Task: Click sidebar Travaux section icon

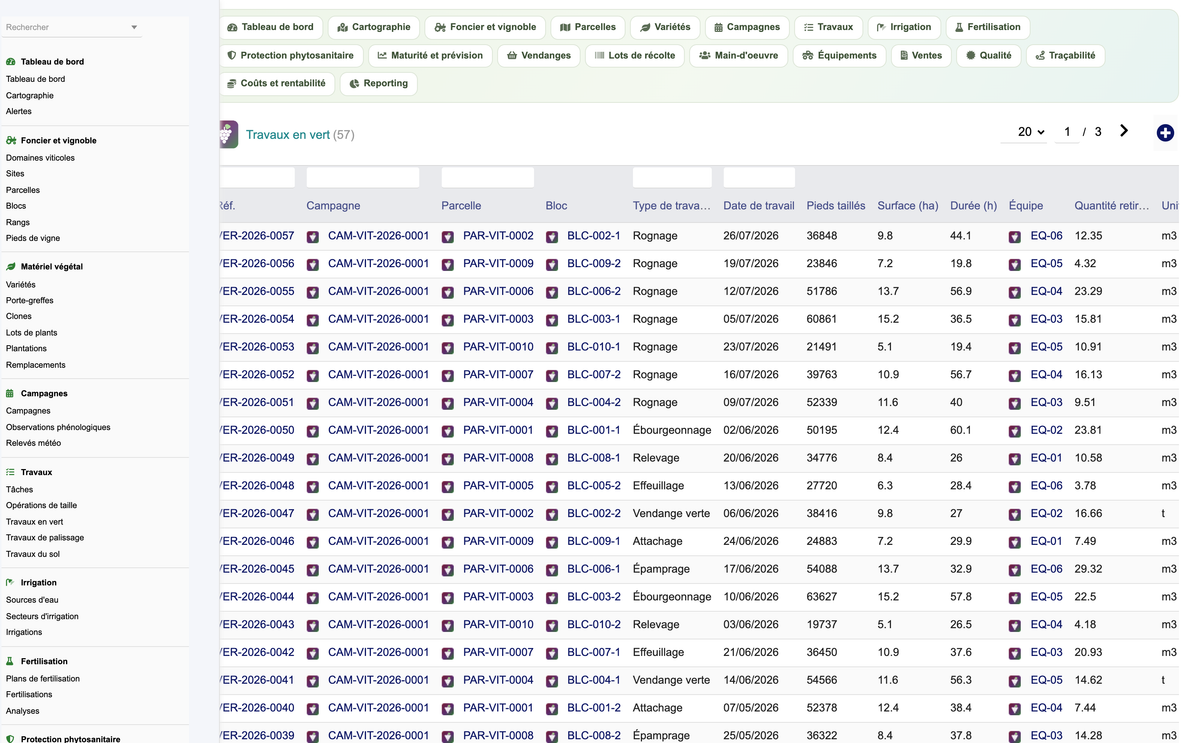Action: coord(11,472)
